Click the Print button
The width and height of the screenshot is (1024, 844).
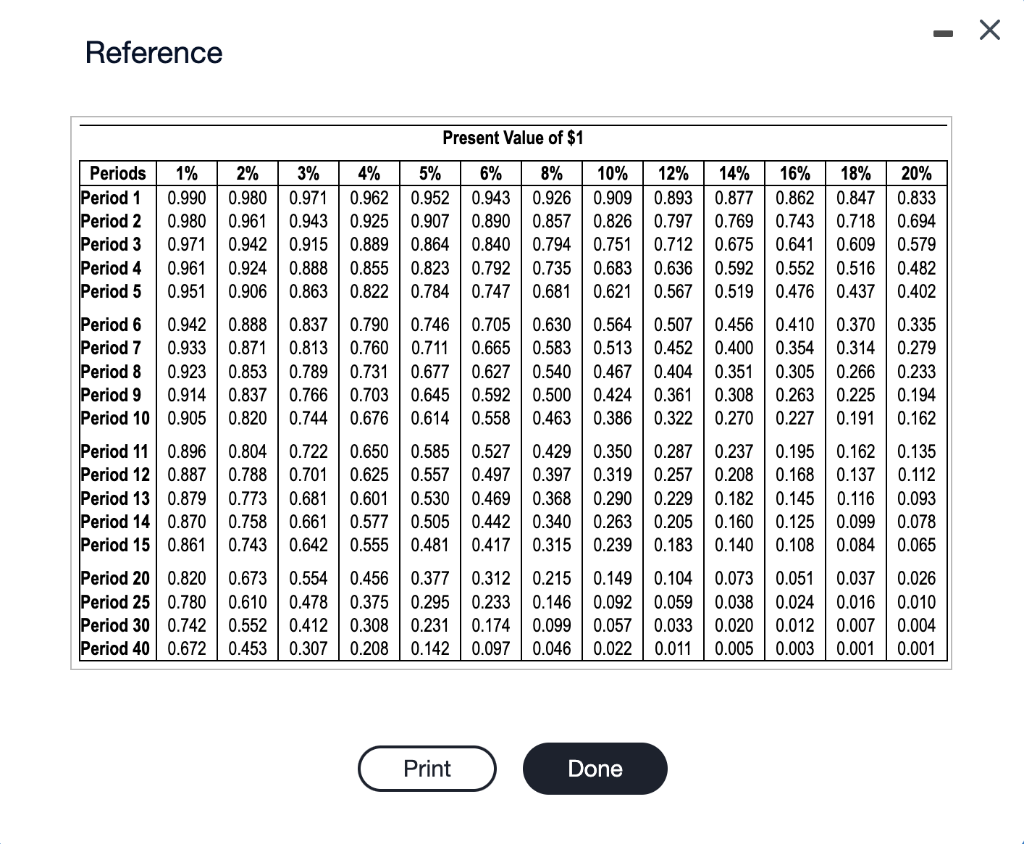pos(427,768)
